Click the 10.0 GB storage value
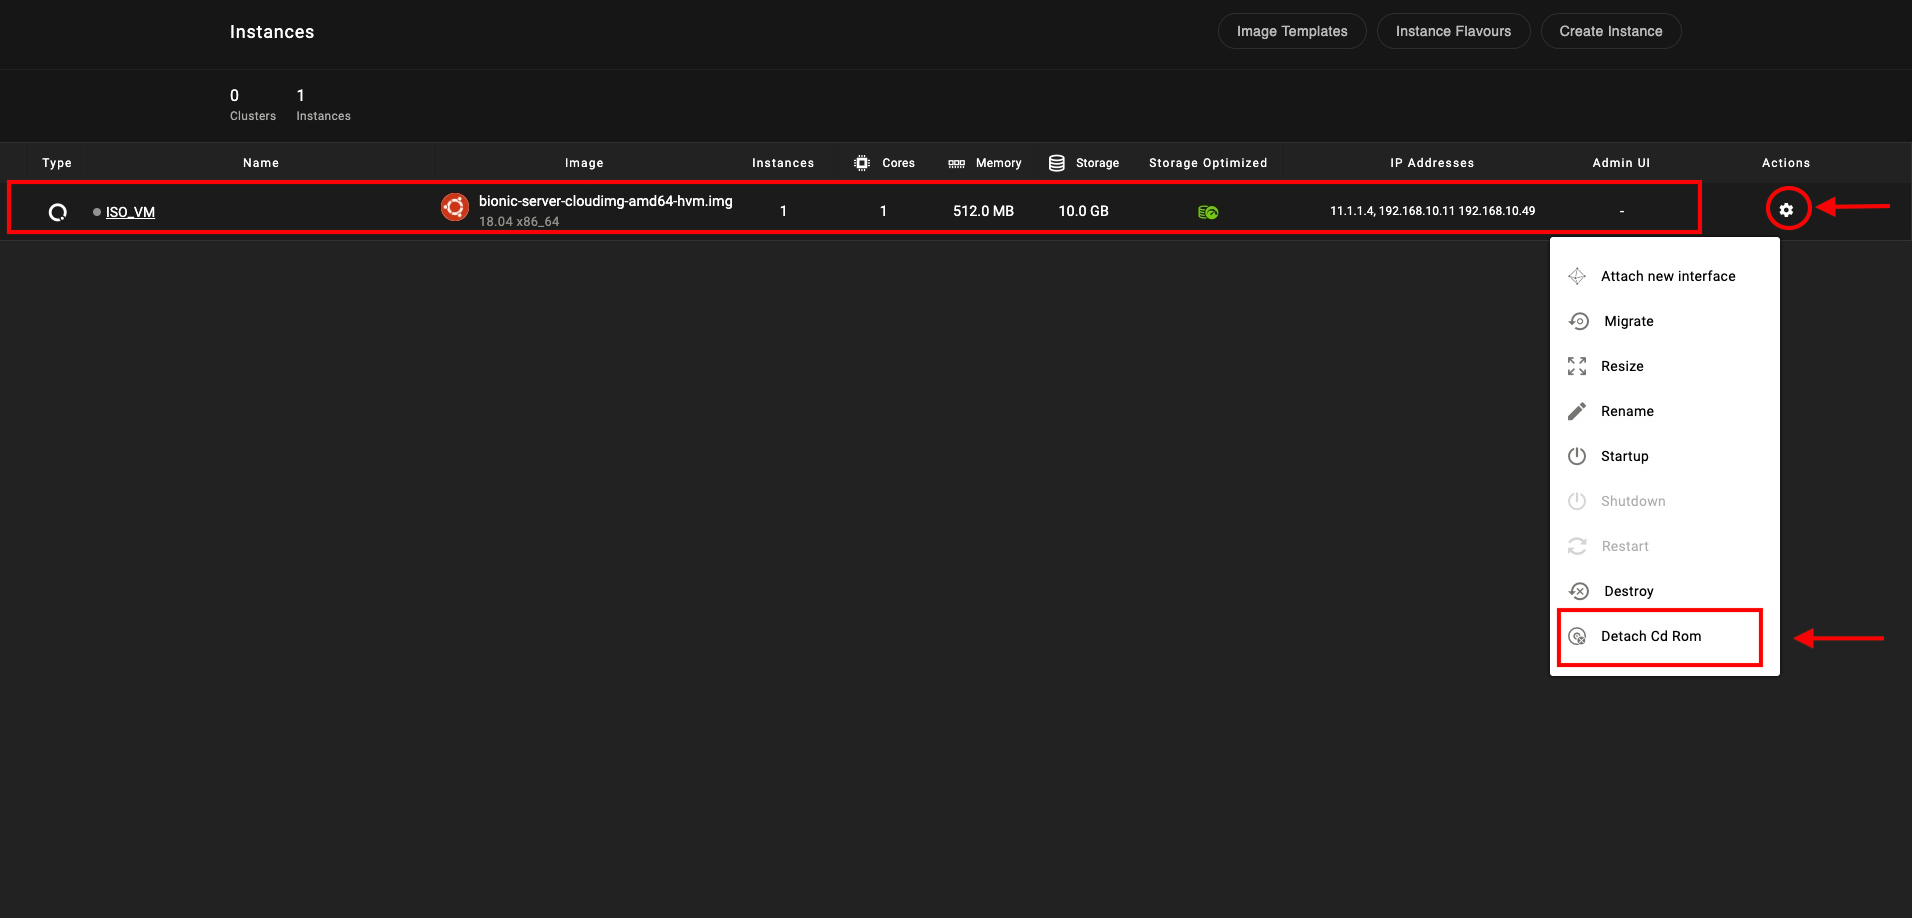This screenshot has width=1912, height=918. pos(1083,211)
